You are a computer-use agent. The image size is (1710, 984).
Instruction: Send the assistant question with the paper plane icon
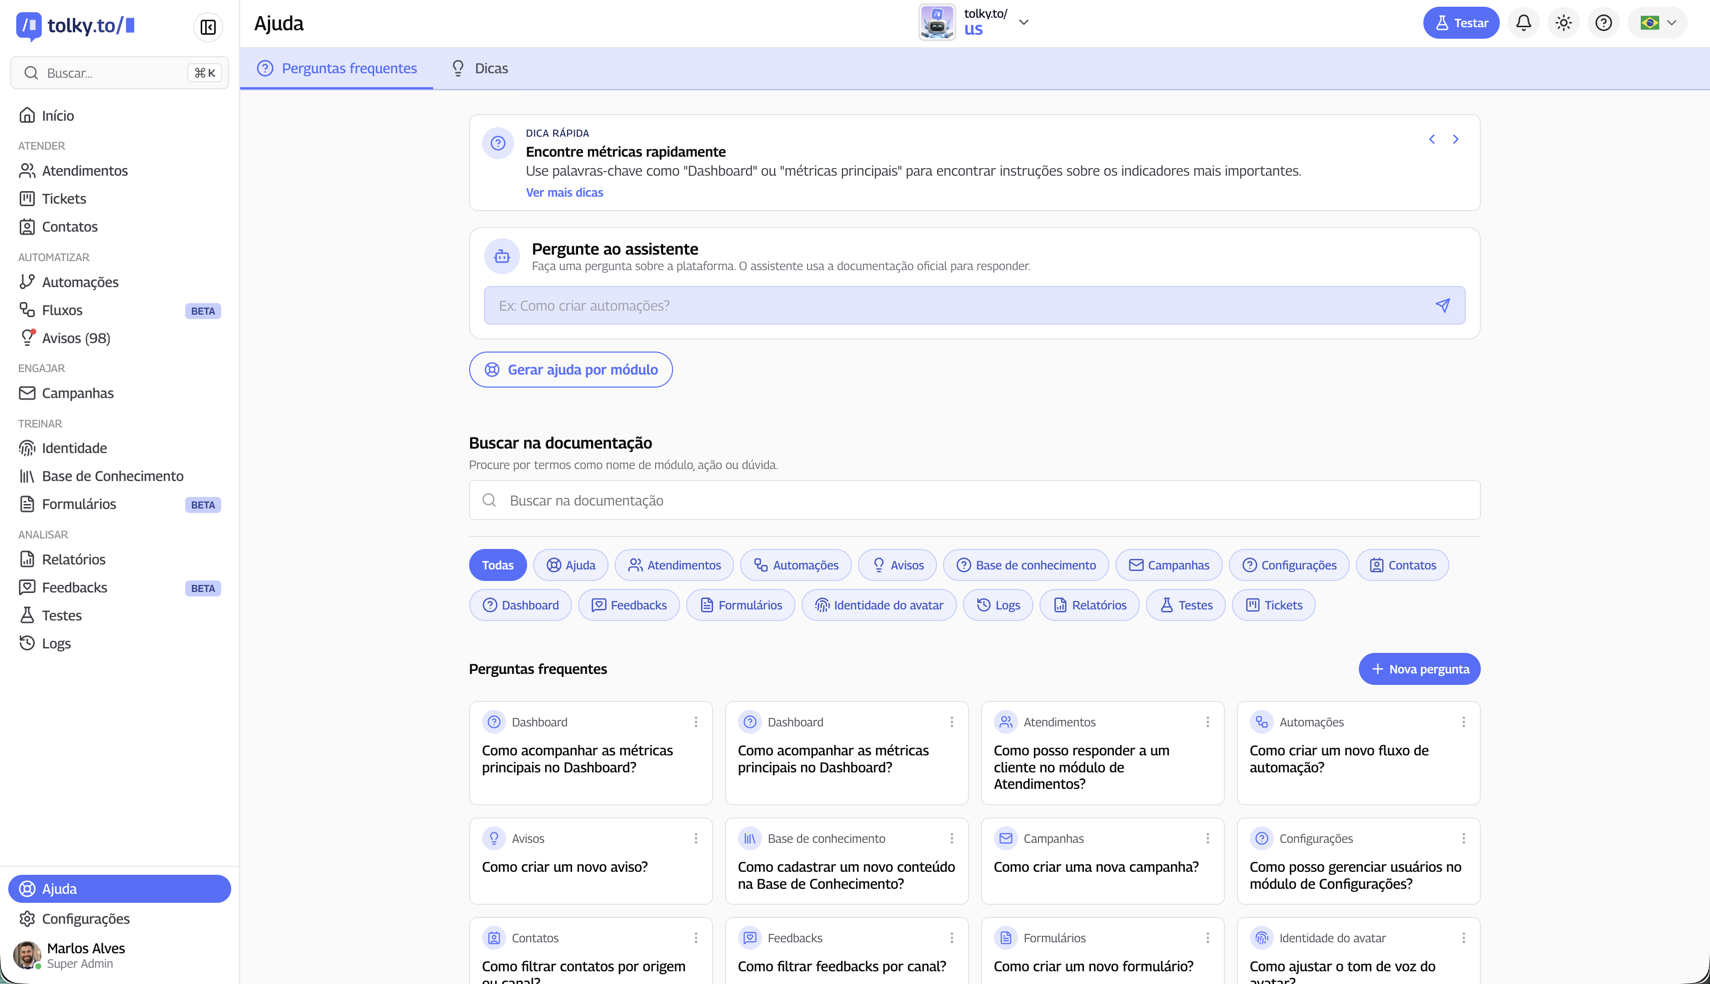pyautogui.click(x=1443, y=305)
